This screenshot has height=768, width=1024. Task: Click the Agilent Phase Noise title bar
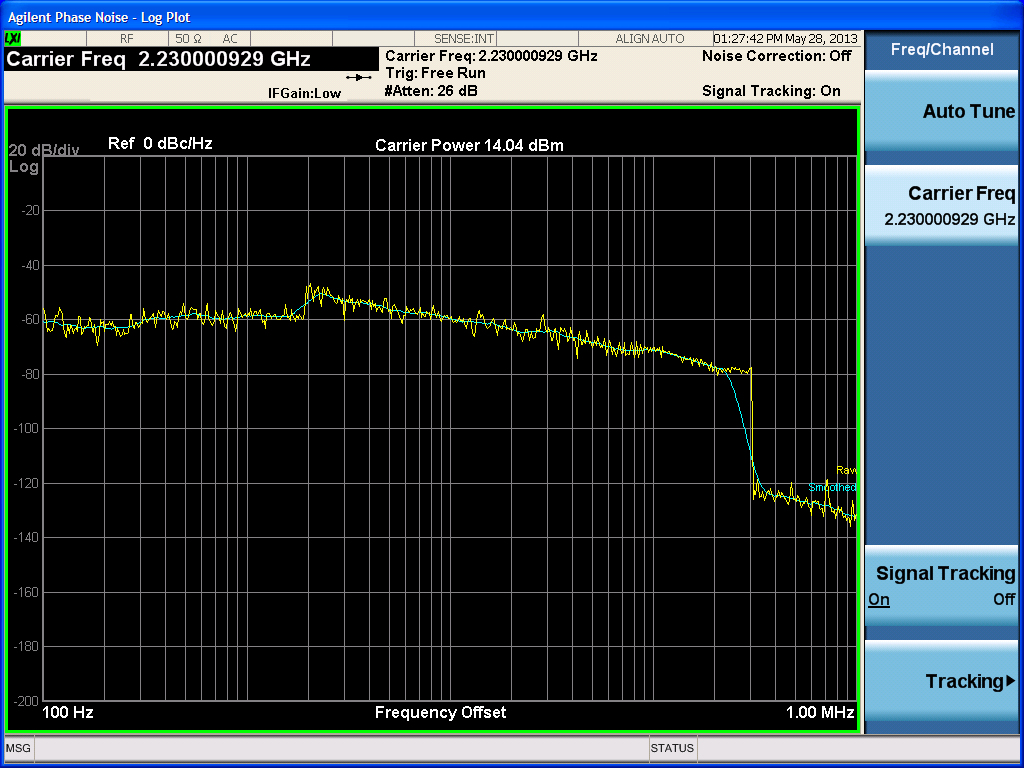(512, 17)
